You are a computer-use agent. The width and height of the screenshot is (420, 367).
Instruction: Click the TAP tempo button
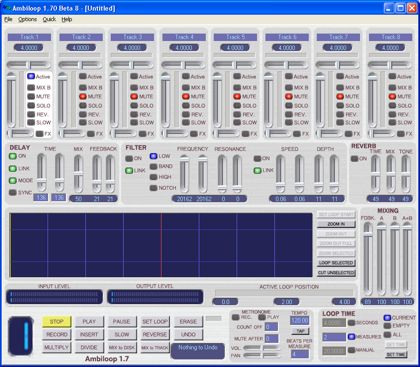[x=300, y=331]
